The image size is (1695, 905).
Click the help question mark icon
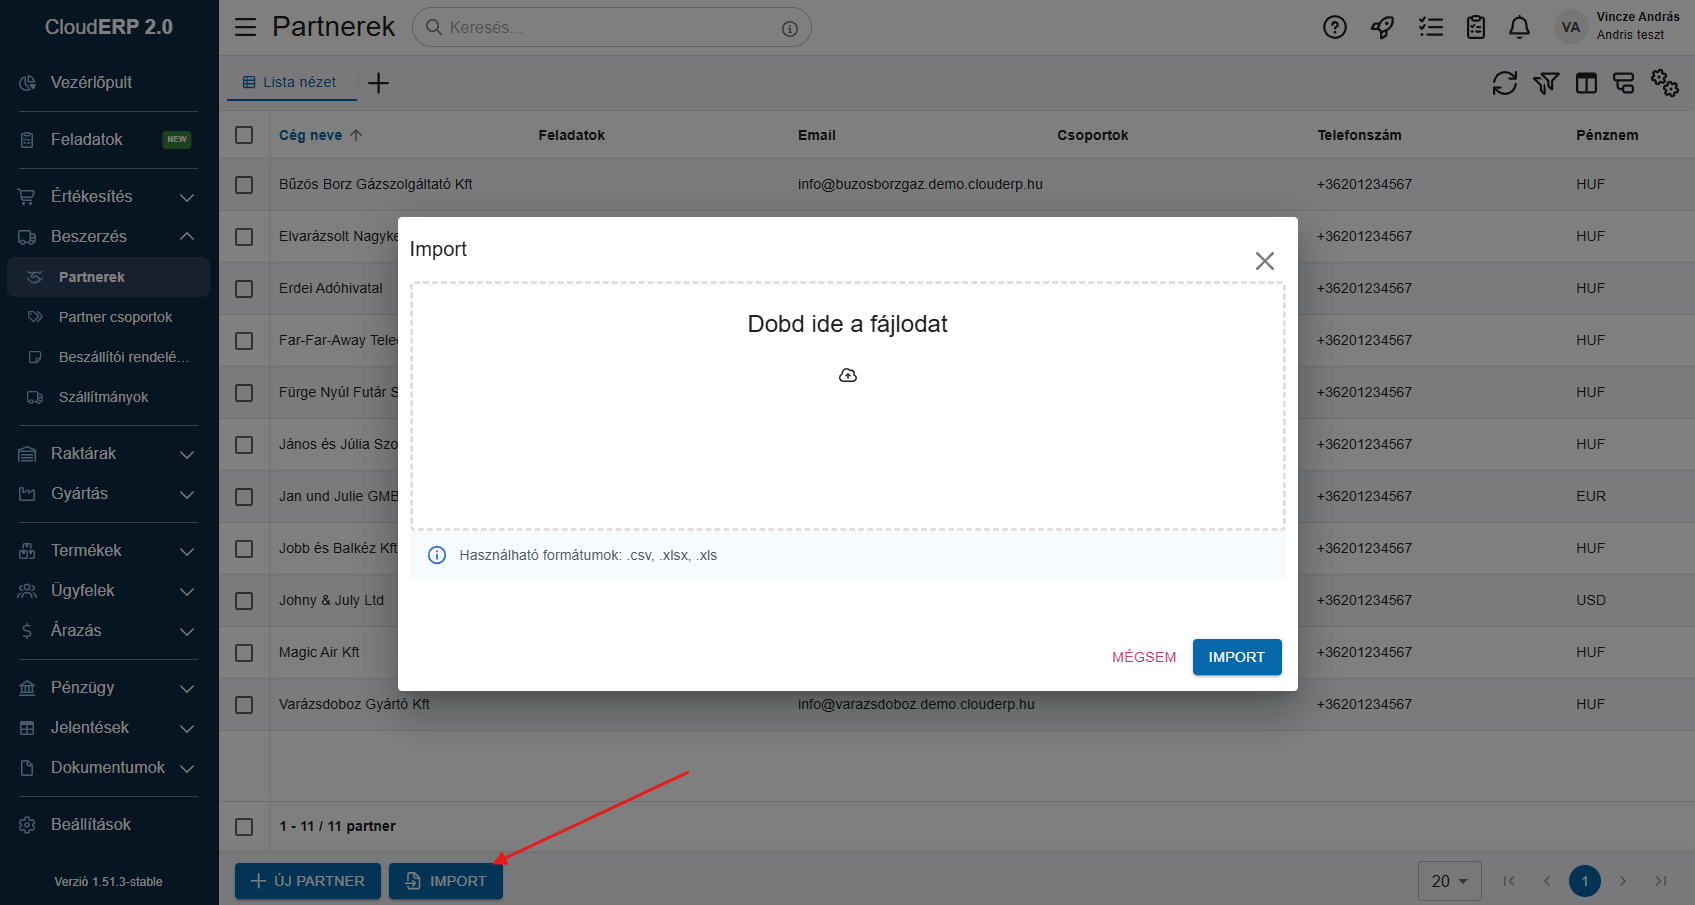click(1334, 27)
